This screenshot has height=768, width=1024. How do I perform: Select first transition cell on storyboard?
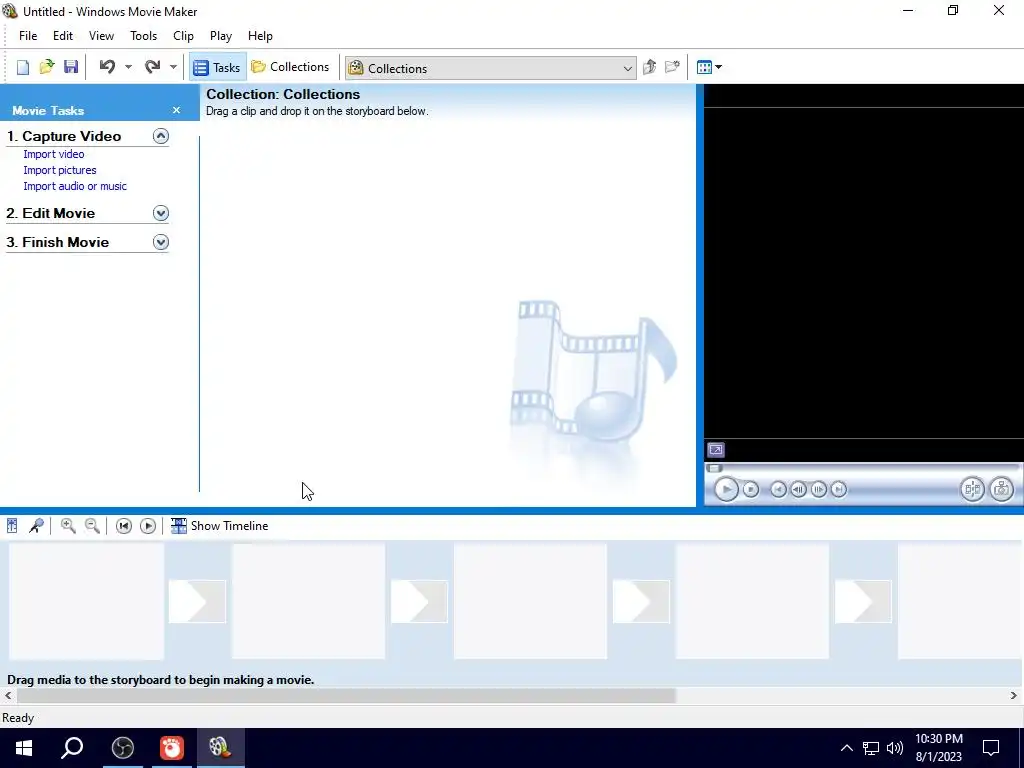point(197,601)
